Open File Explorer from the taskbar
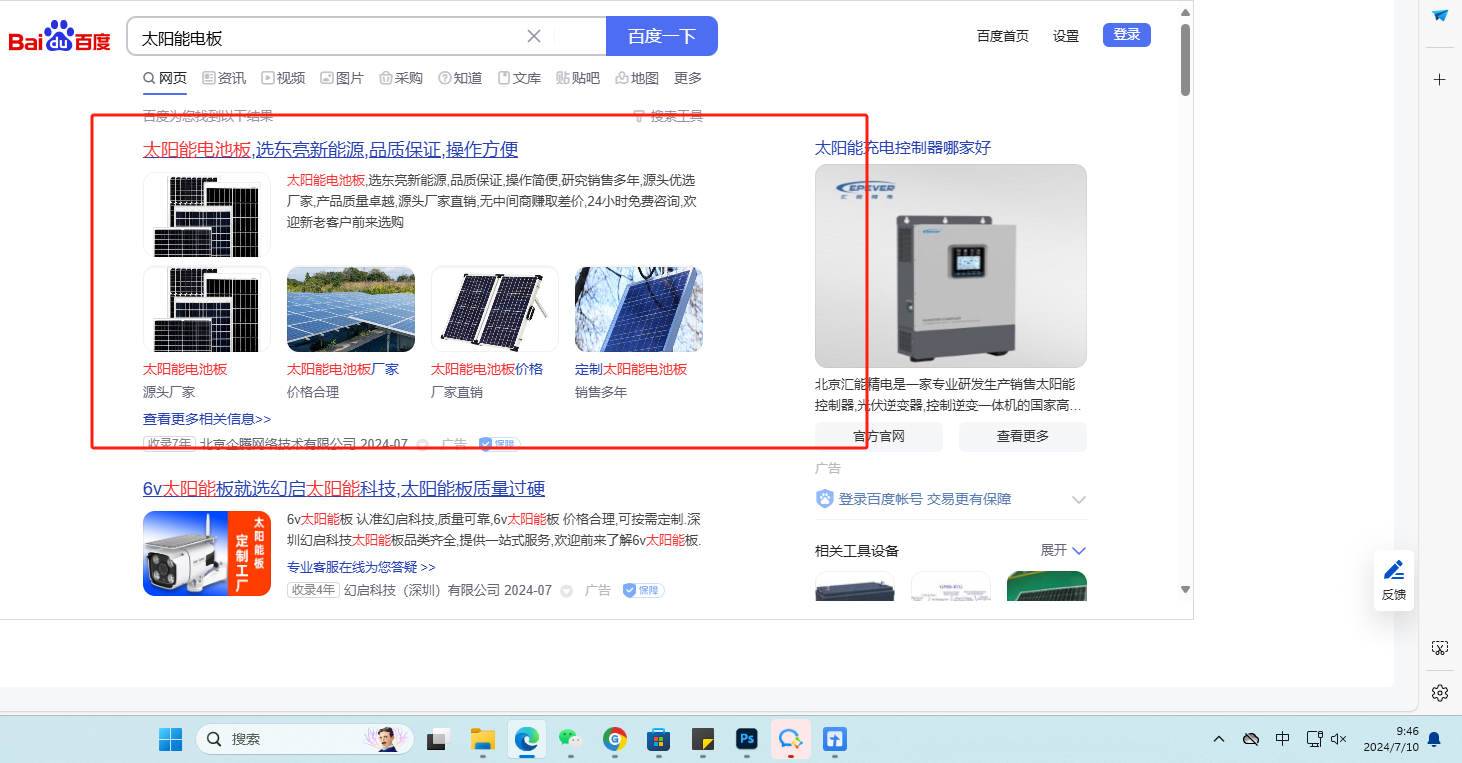The width and height of the screenshot is (1462, 763). point(483,739)
